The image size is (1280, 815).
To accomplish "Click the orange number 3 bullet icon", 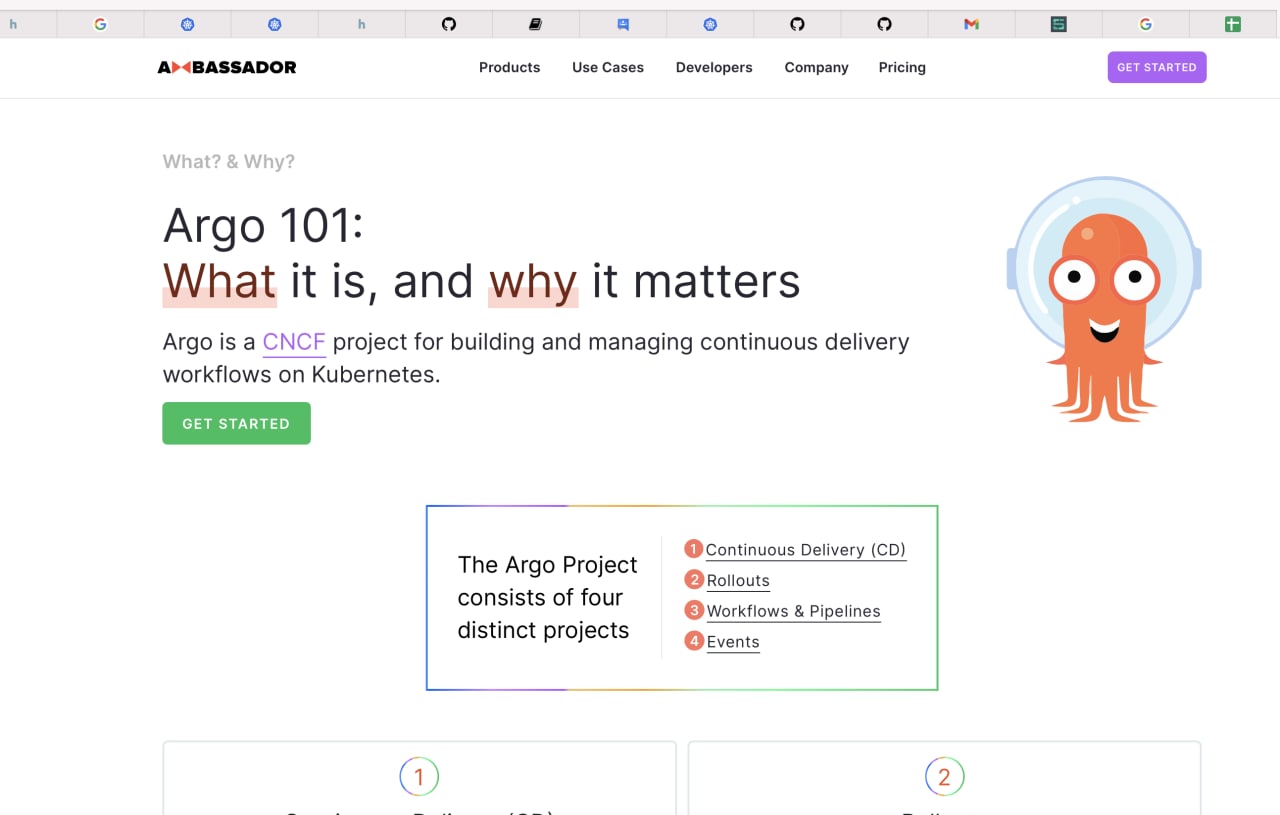I will click(694, 610).
